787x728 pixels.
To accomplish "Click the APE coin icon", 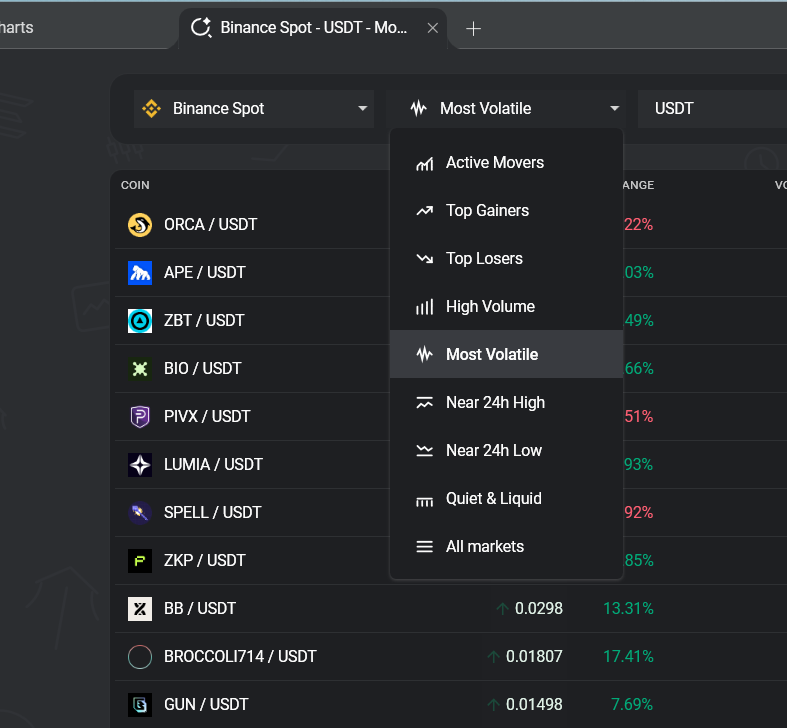I will (140, 273).
